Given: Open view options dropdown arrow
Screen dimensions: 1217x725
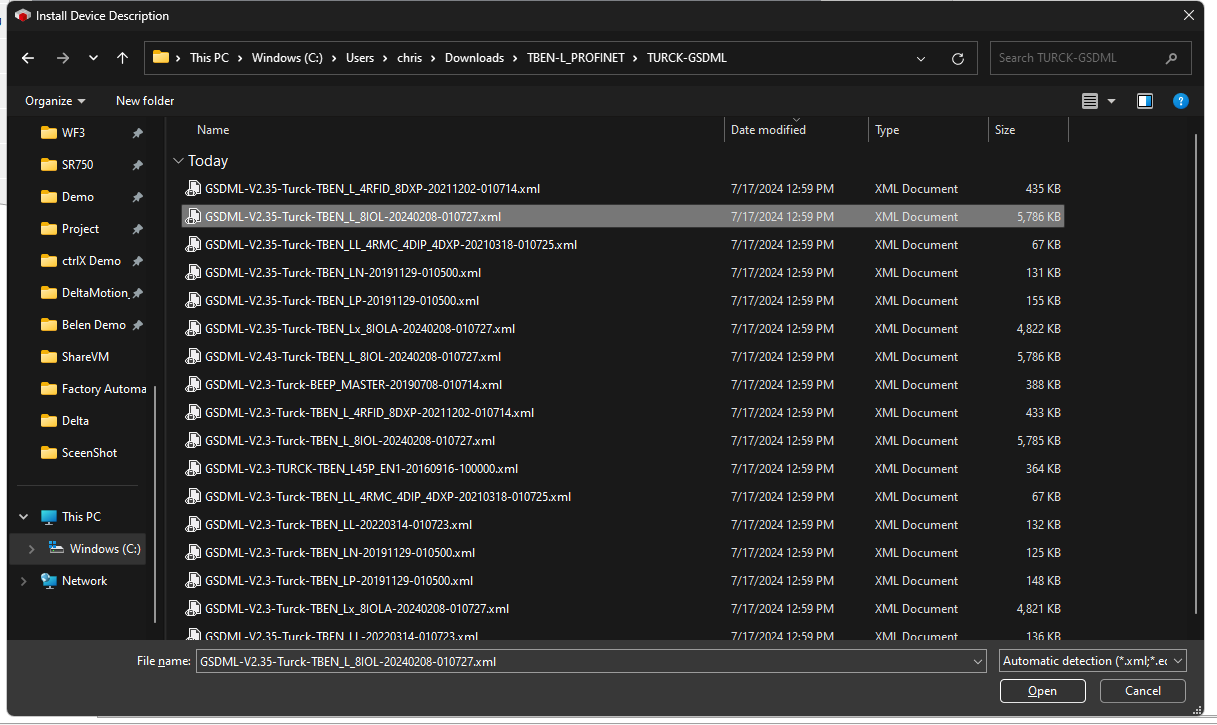Looking at the screenshot, I should 1111,101.
